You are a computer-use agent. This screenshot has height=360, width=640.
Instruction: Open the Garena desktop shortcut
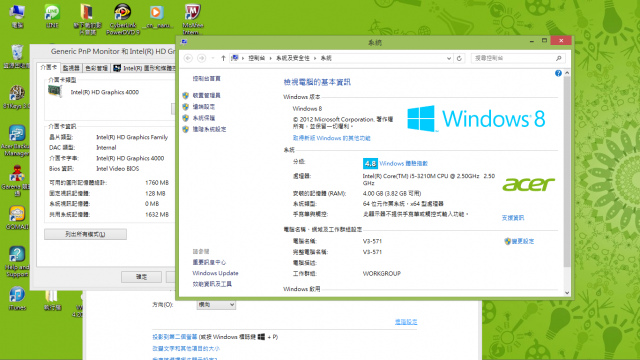(16, 180)
